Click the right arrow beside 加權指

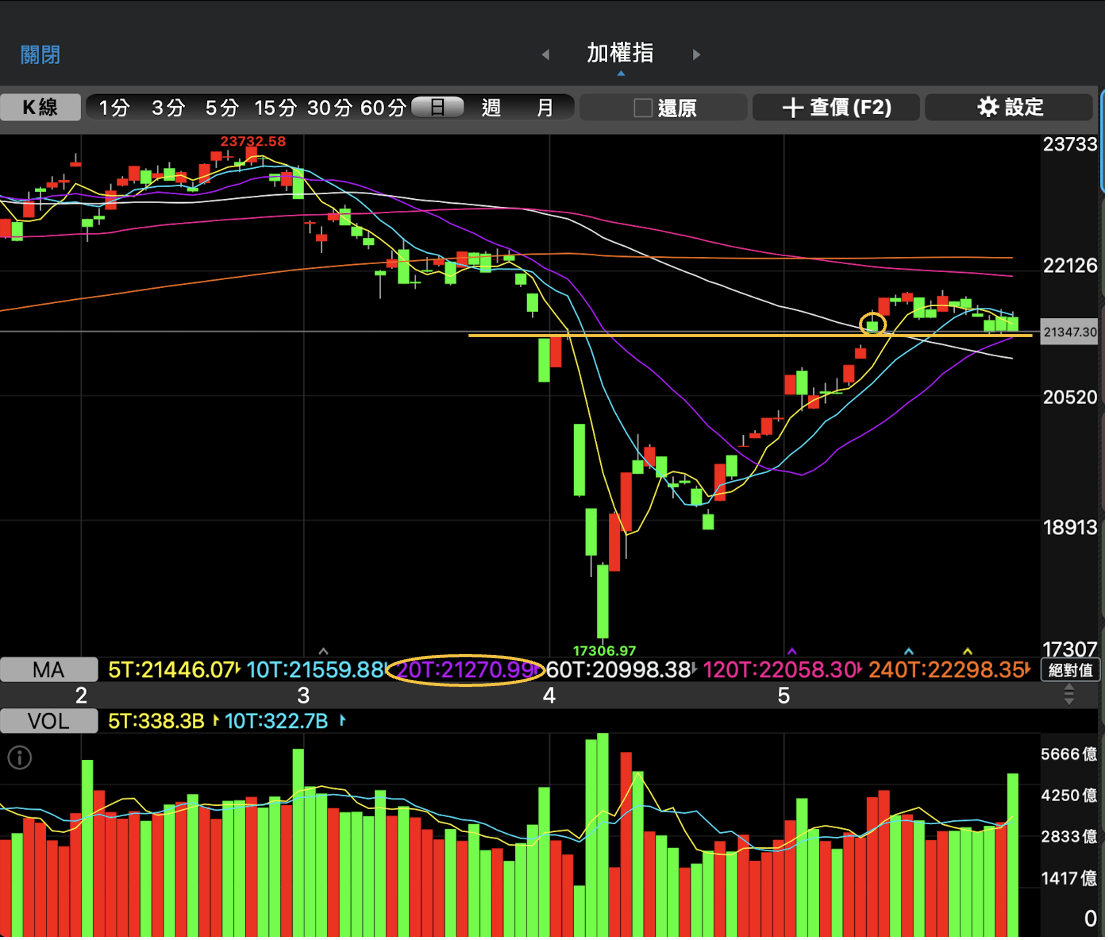tap(696, 55)
